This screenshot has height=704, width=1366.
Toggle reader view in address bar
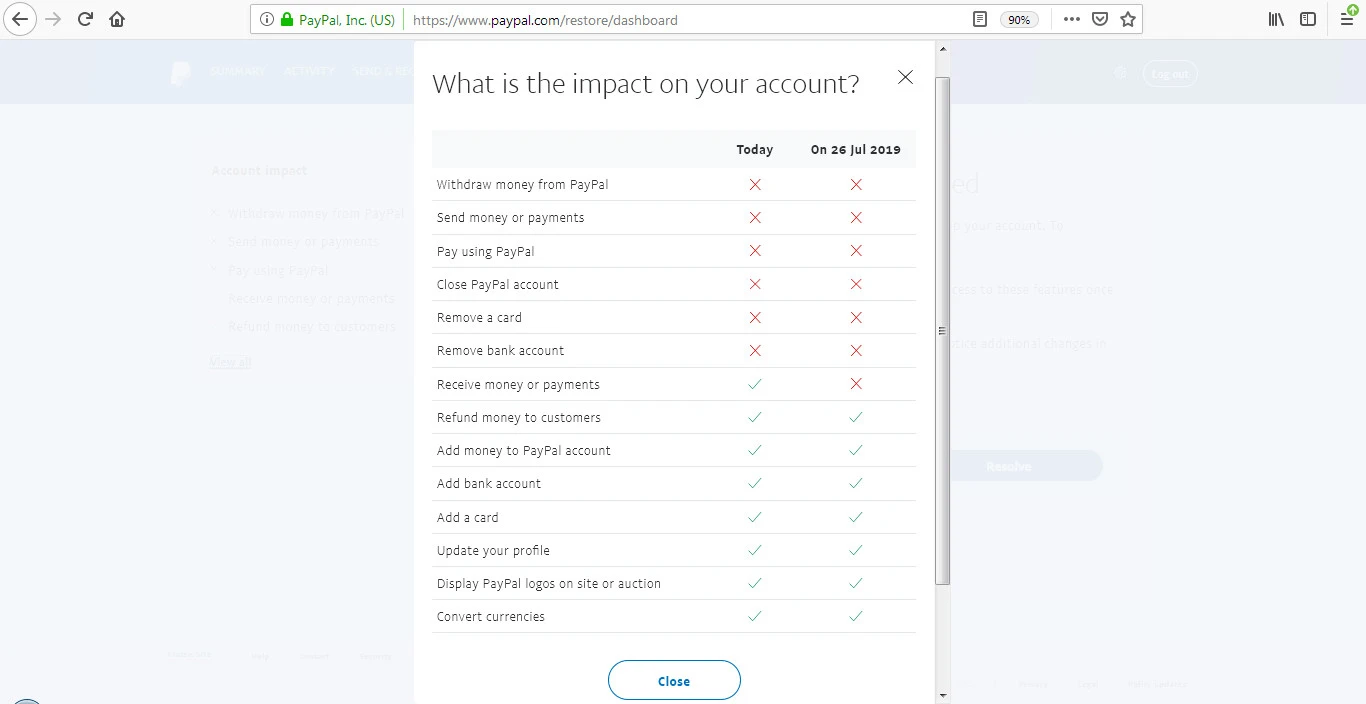[x=980, y=19]
